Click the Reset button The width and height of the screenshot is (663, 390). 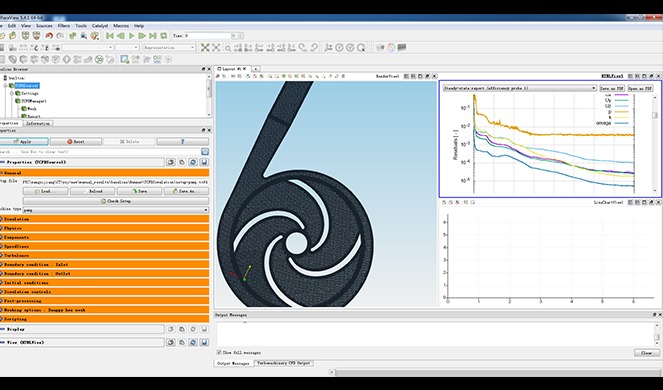point(76,142)
